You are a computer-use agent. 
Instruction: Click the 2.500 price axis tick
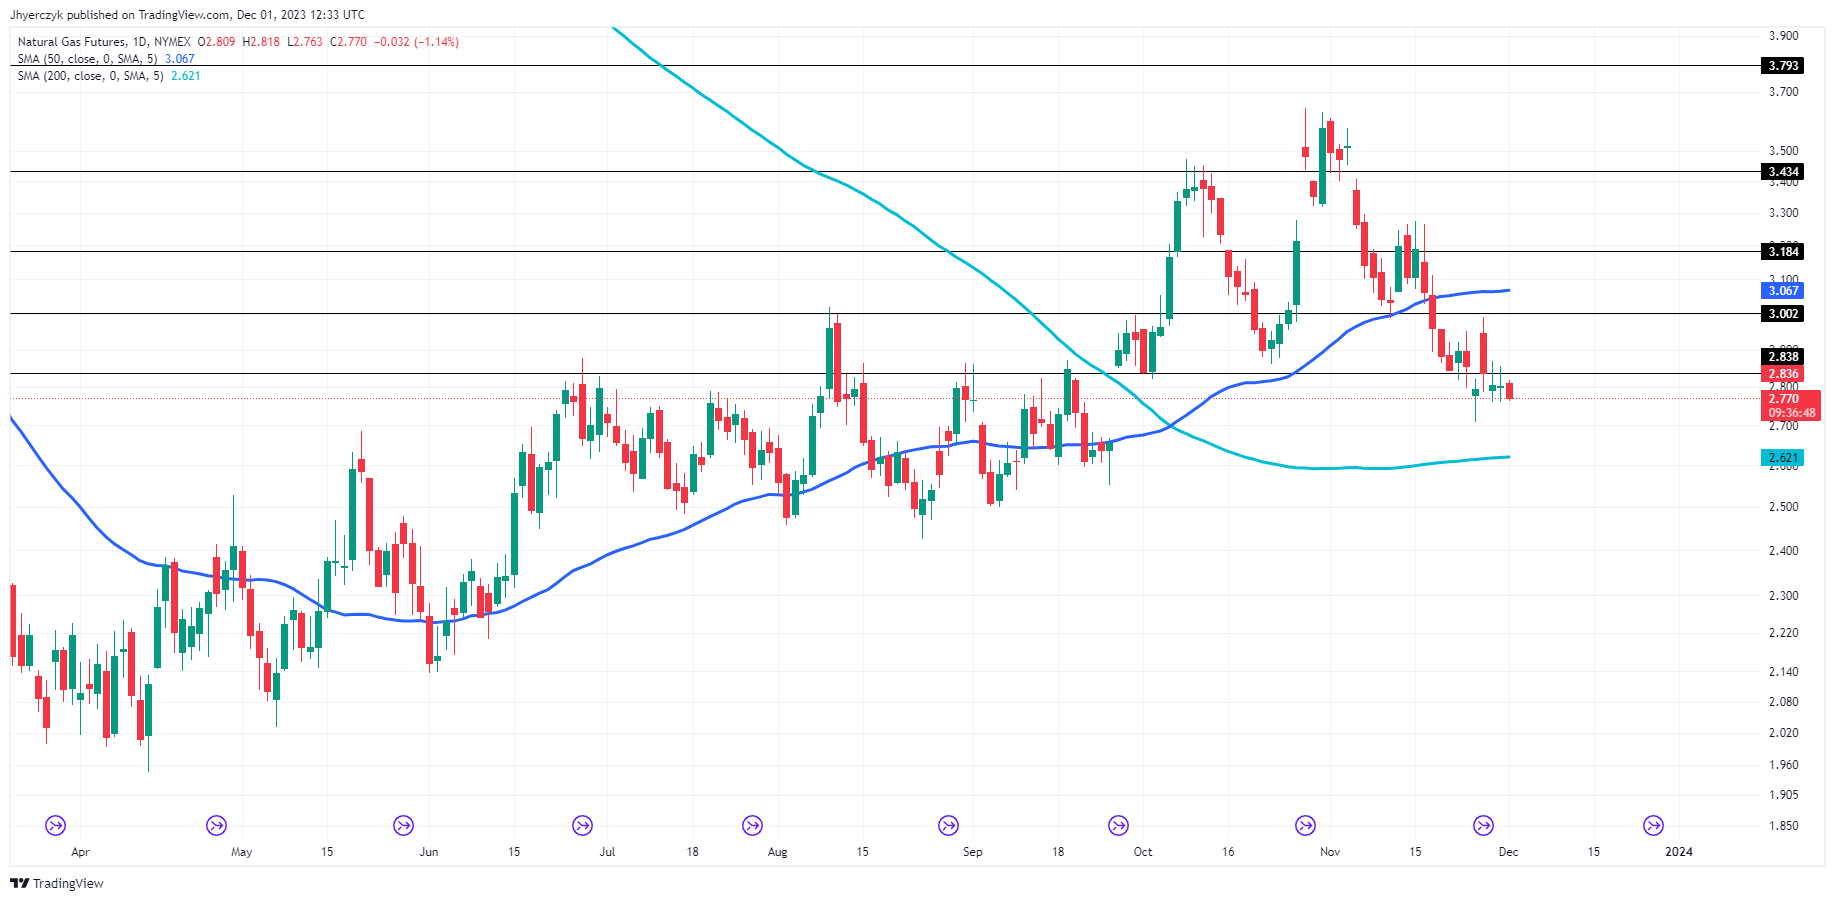pos(1783,507)
